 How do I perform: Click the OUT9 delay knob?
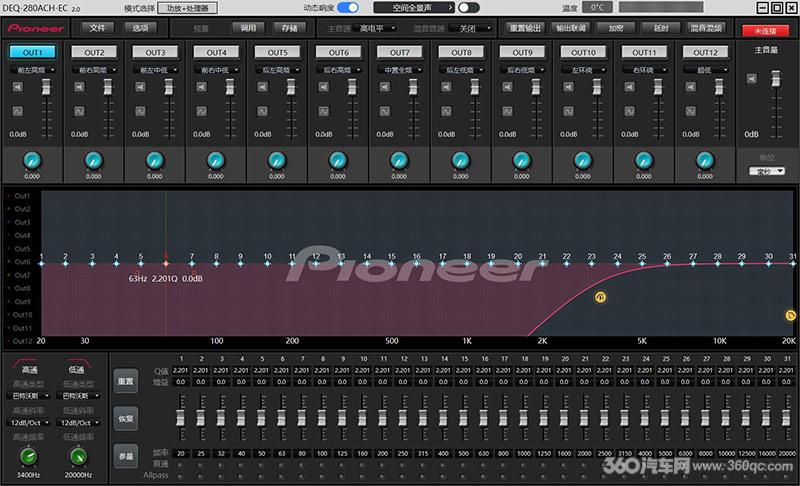tap(521, 161)
